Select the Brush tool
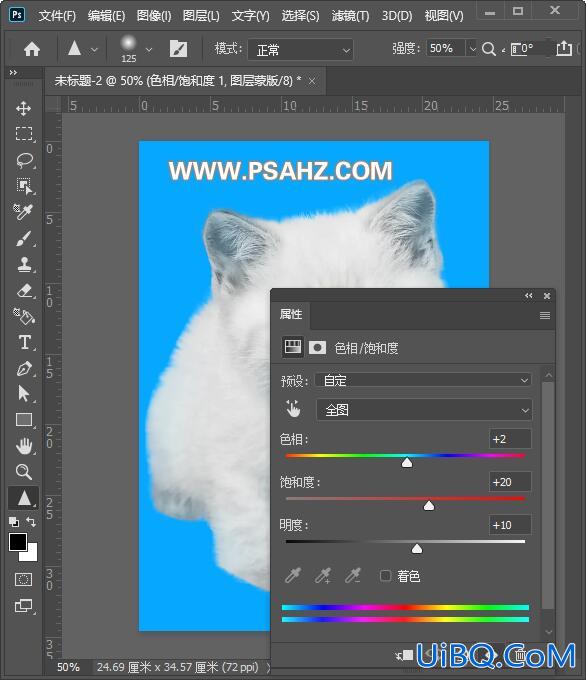586x680 pixels. (x=24, y=238)
